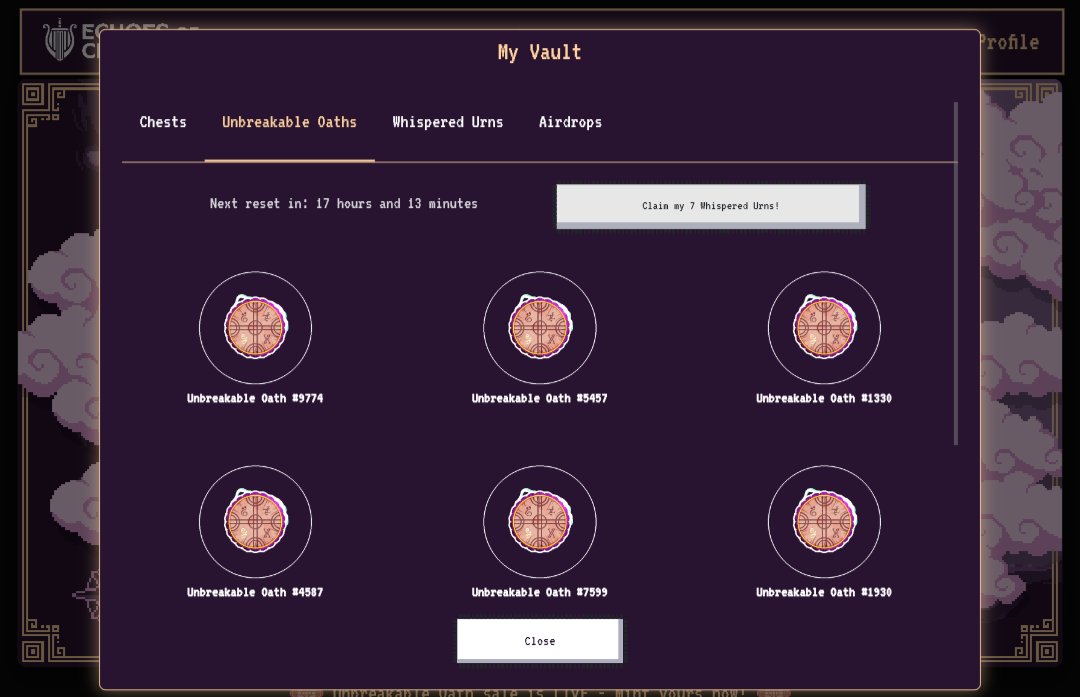This screenshot has height=697, width=1080.
Task: Switch to the Chests tab
Action: click(163, 123)
